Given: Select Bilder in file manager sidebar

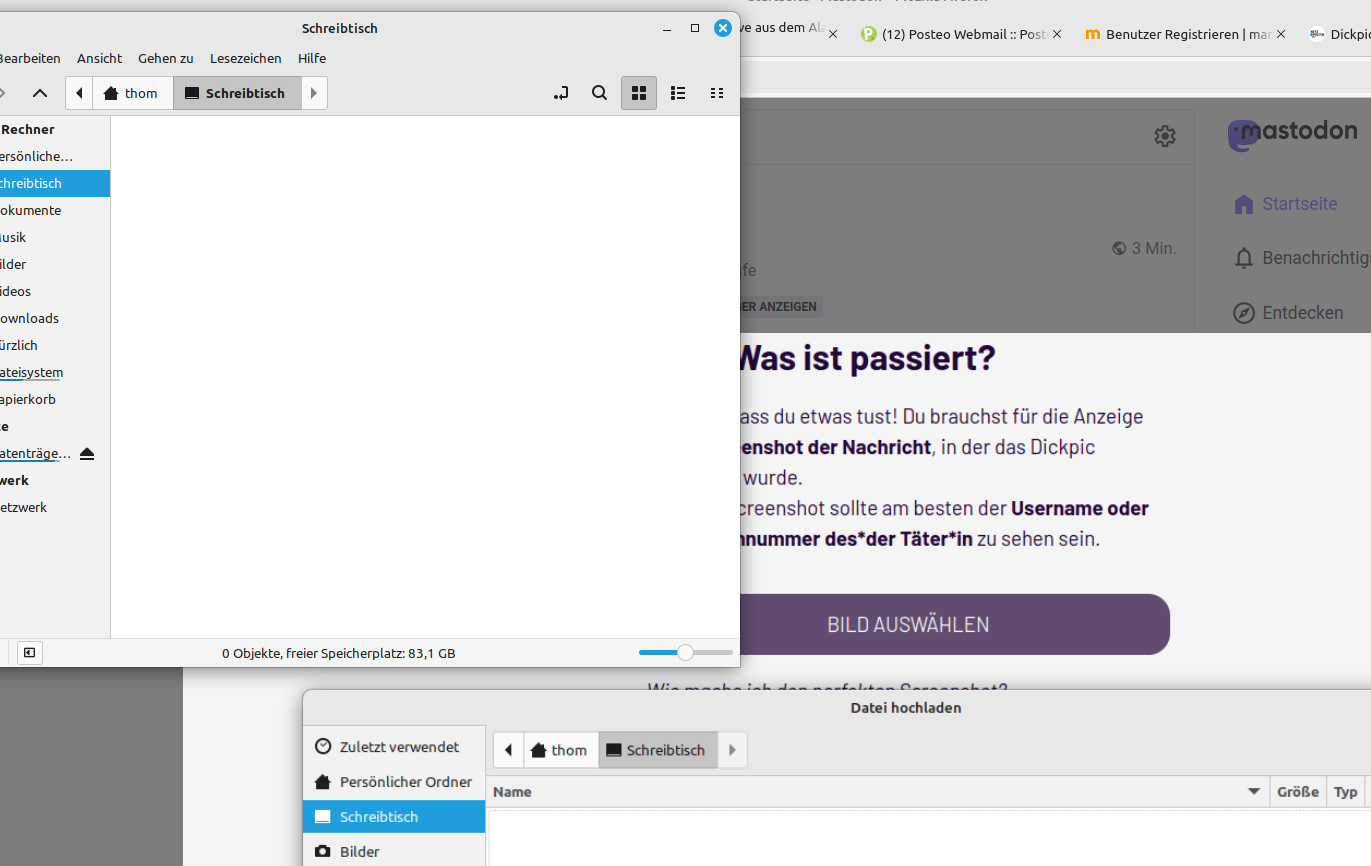Looking at the screenshot, I should point(55,264).
